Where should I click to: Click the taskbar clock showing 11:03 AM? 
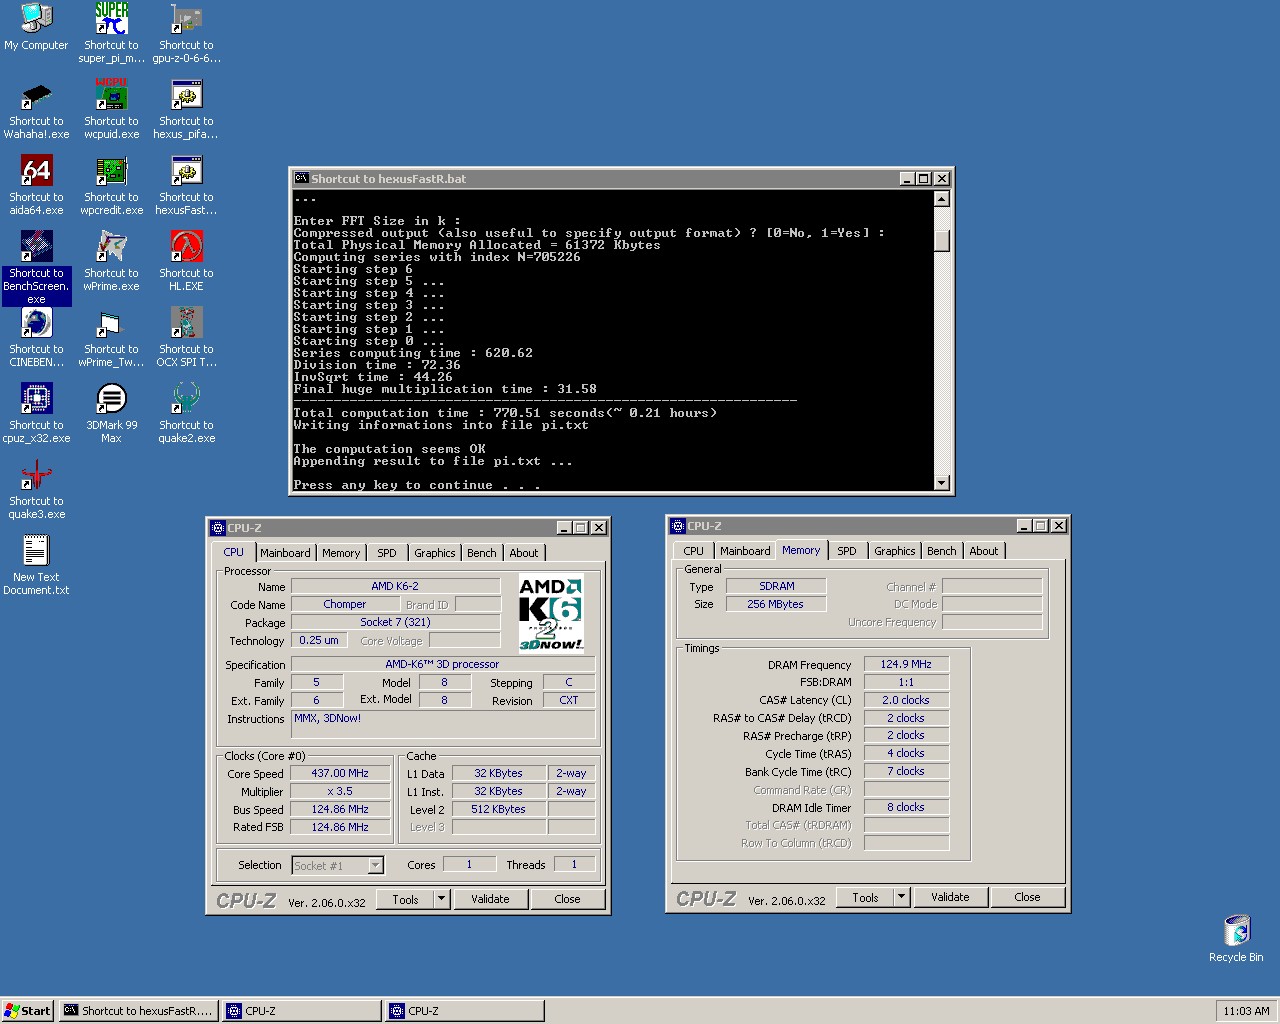pyautogui.click(x=1246, y=1011)
